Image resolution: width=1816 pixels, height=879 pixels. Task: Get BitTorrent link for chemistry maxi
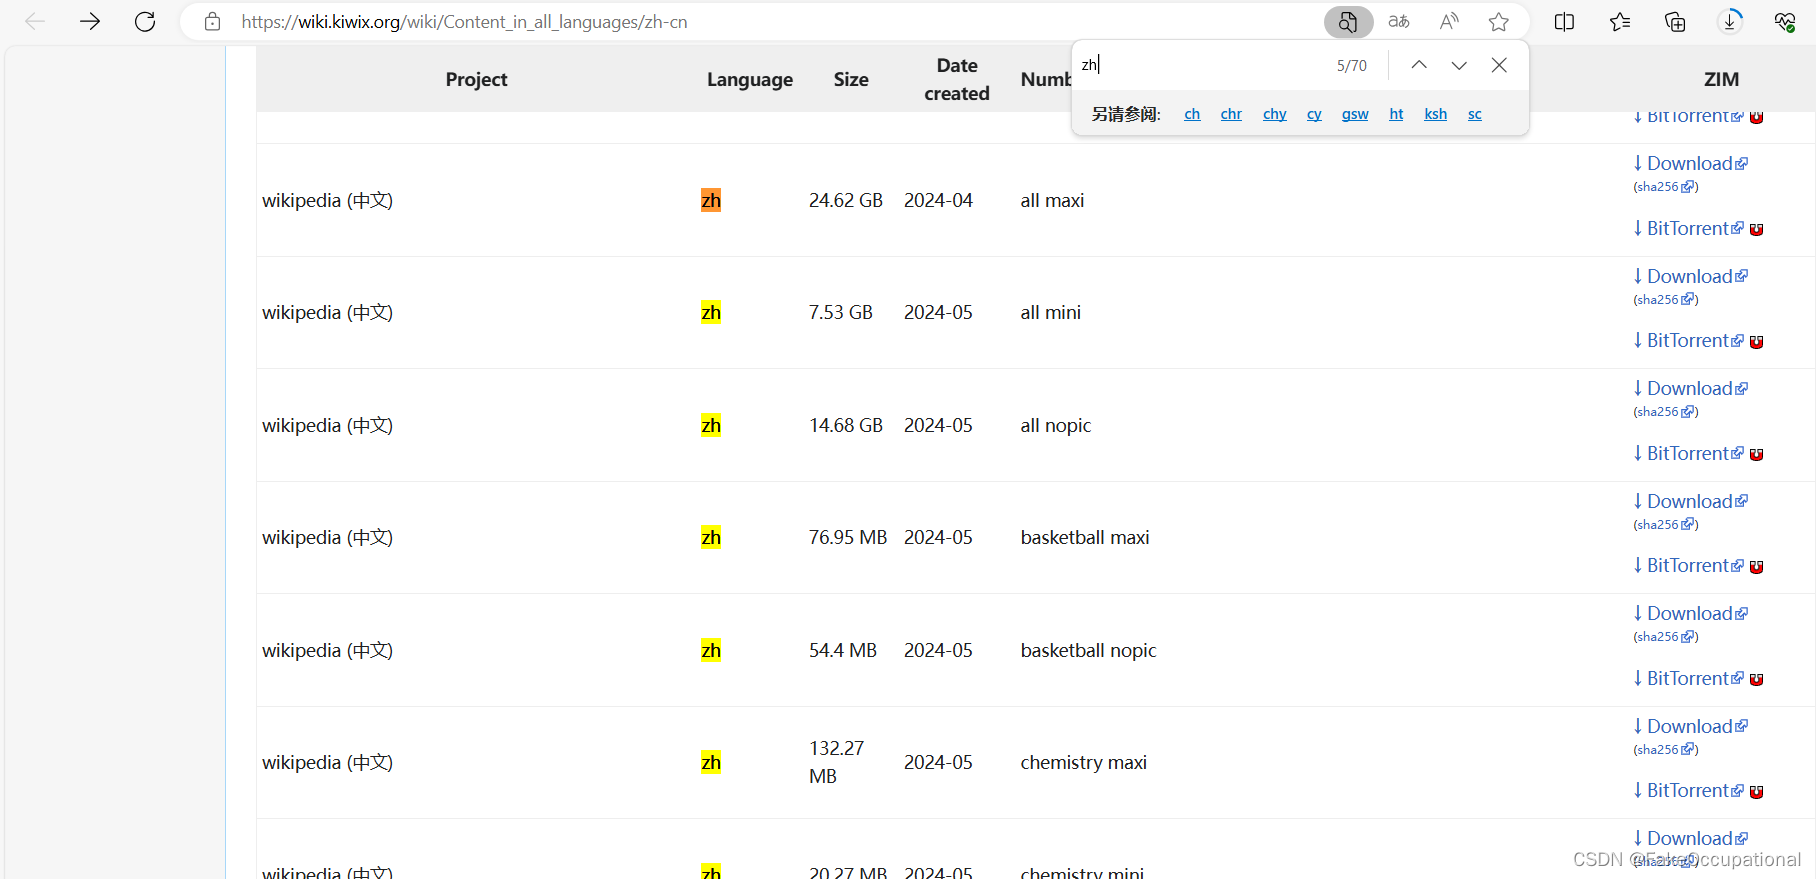coord(1688,790)
